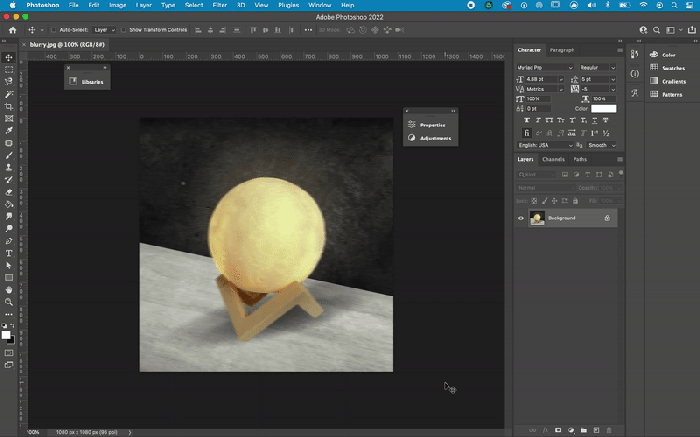Viewport: 700px width, 437px height.
Task: Select the Move tool in the toolbar
Action: click(8, 58)
